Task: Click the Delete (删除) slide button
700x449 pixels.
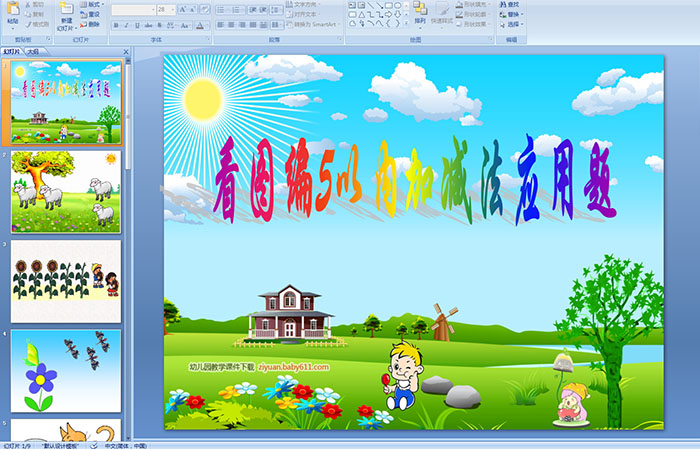Action: point(90,24)
